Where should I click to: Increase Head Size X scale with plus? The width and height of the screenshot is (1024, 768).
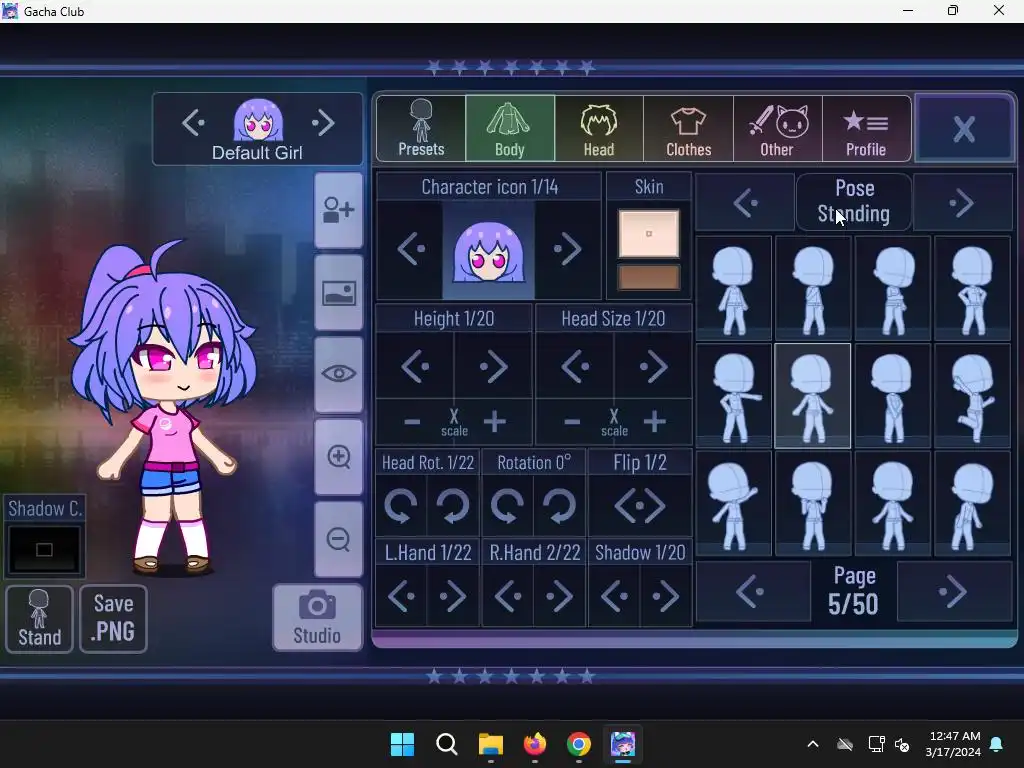(654, 422)
